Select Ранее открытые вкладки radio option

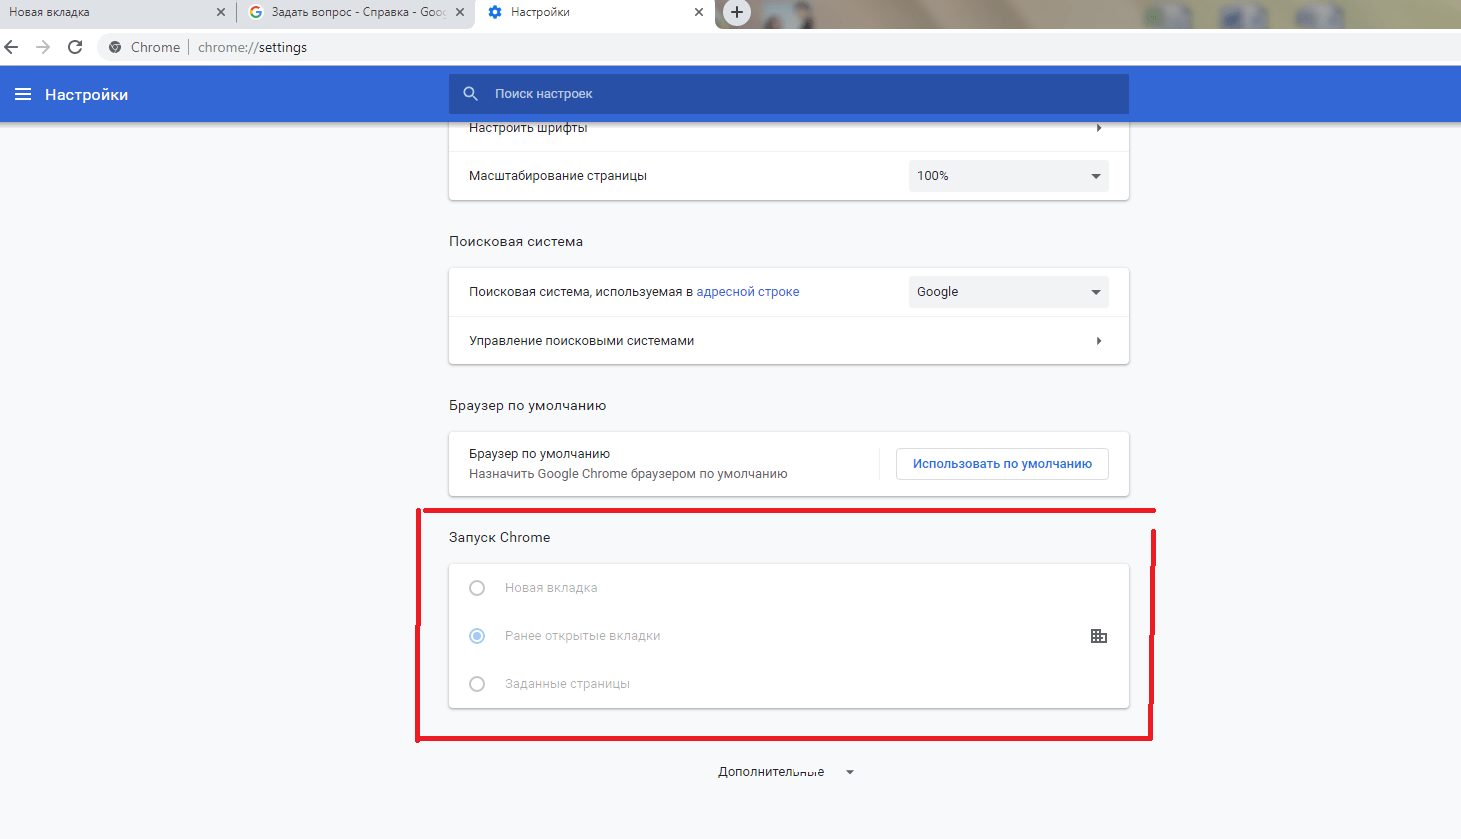click(x=477, y=636)
